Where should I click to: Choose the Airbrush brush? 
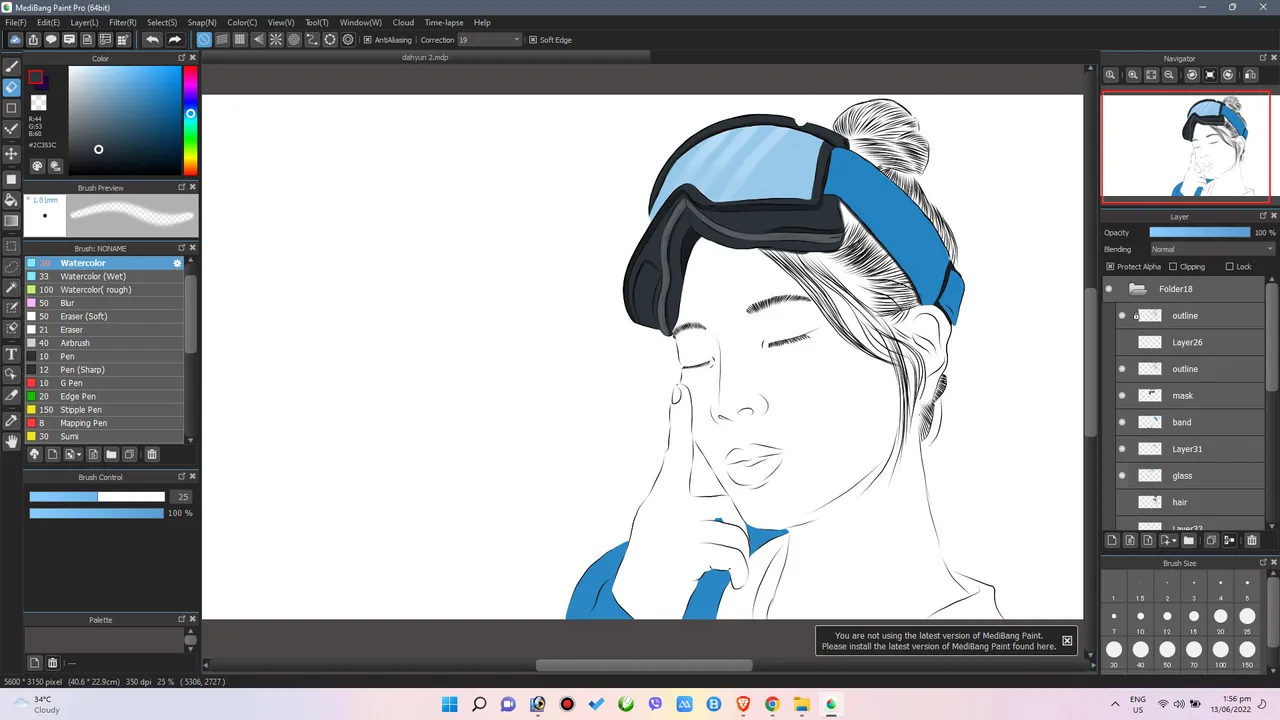tap(104, 343)
